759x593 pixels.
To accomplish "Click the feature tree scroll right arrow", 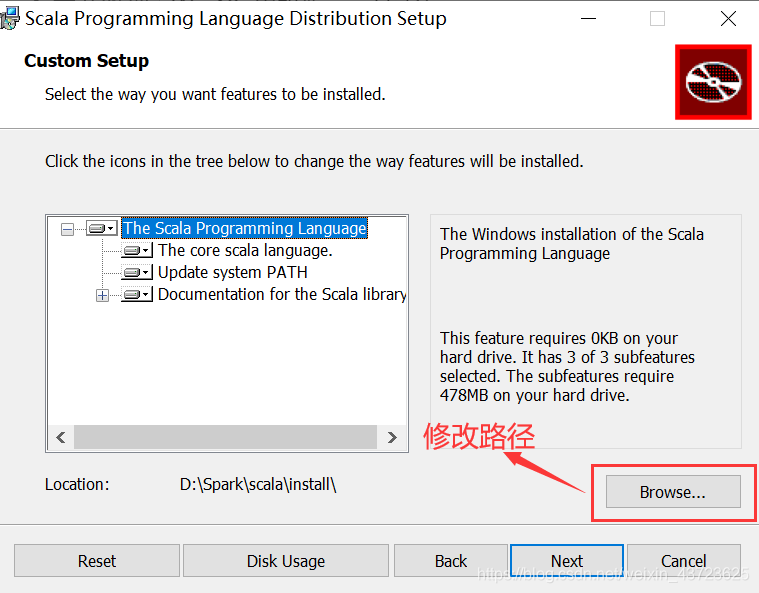I will pyautogui.click(x=392, y=438).
